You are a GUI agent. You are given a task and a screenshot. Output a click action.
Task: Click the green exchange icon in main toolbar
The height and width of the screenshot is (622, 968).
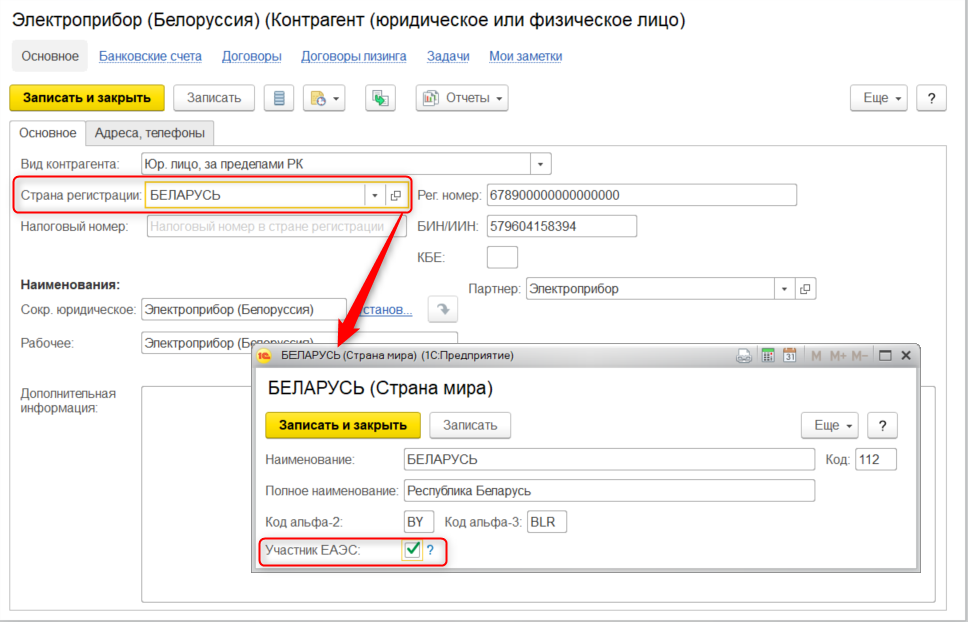(x=380, y=98)
